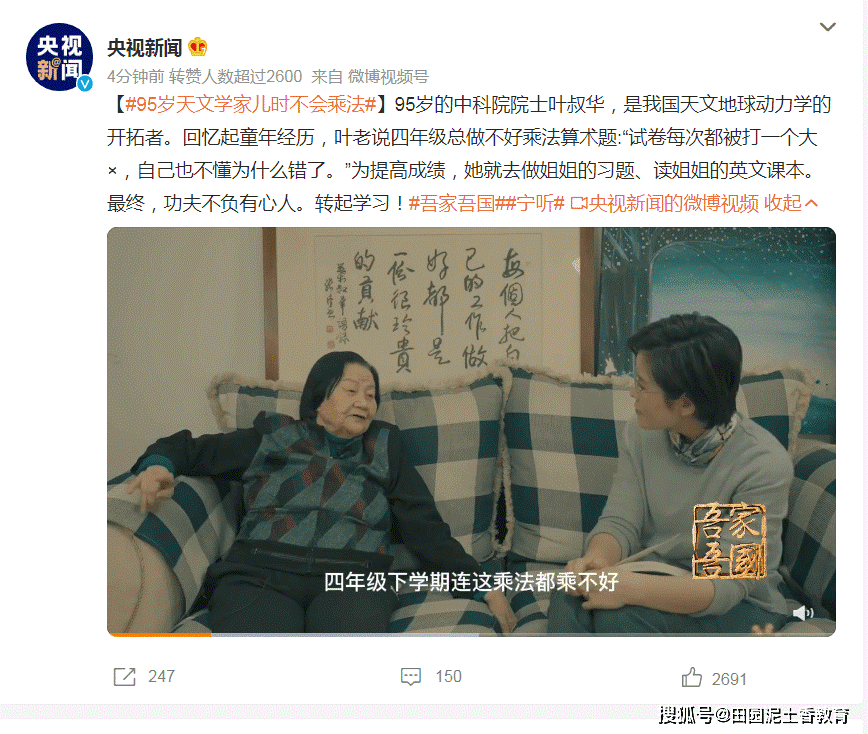The image size is (868, 734).
Task: Click the 央视新闻 account name
Action: click(144, 48)
